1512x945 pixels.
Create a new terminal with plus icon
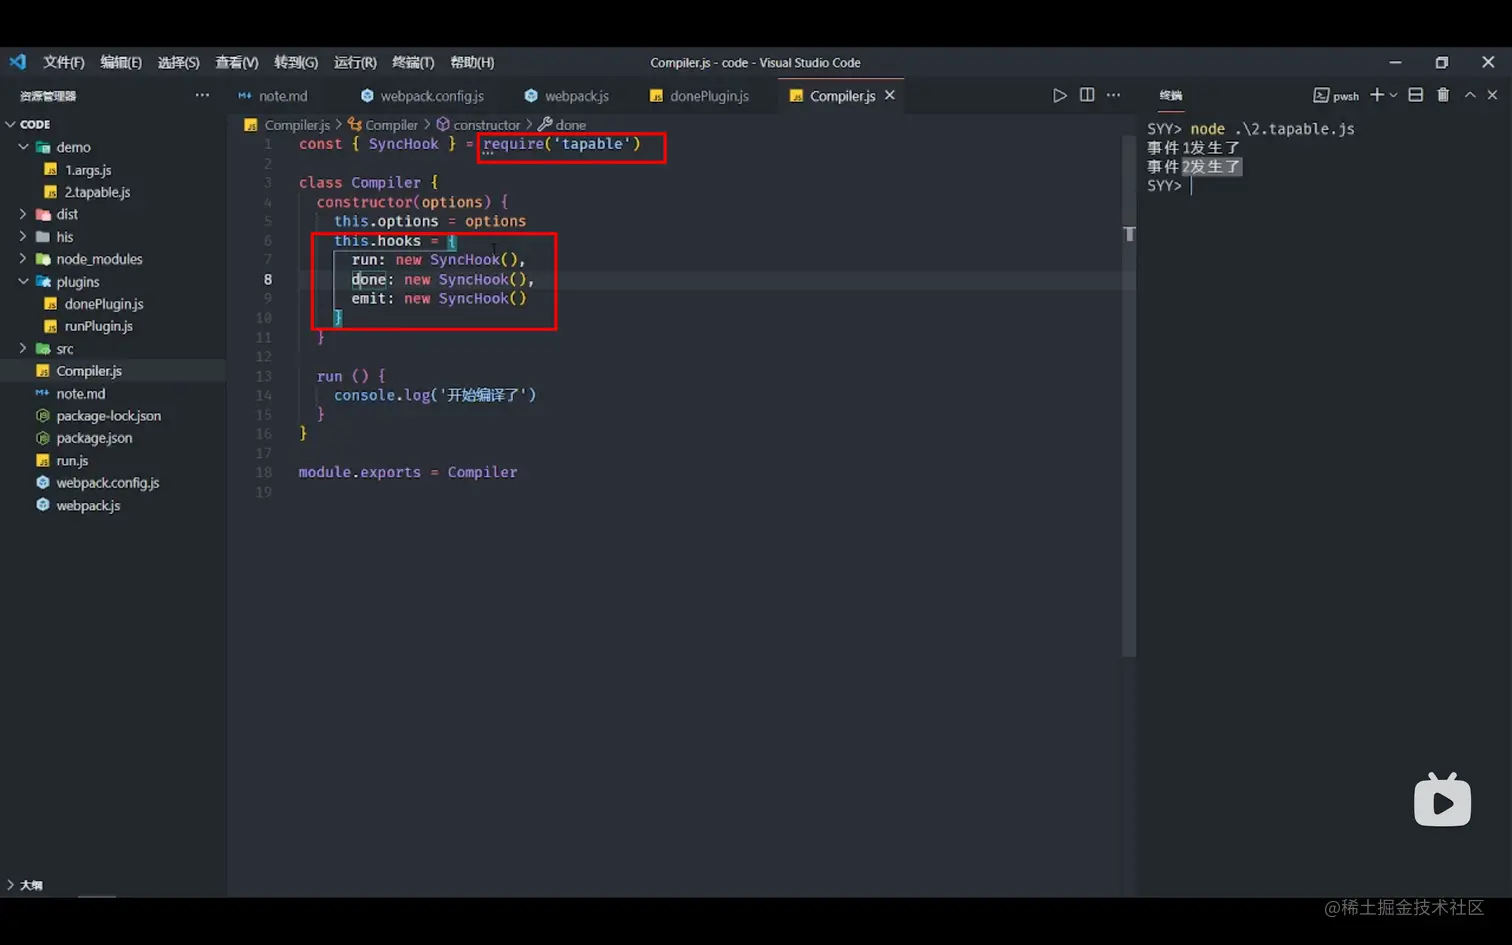pyautogui.click(x=1377, y=95)
